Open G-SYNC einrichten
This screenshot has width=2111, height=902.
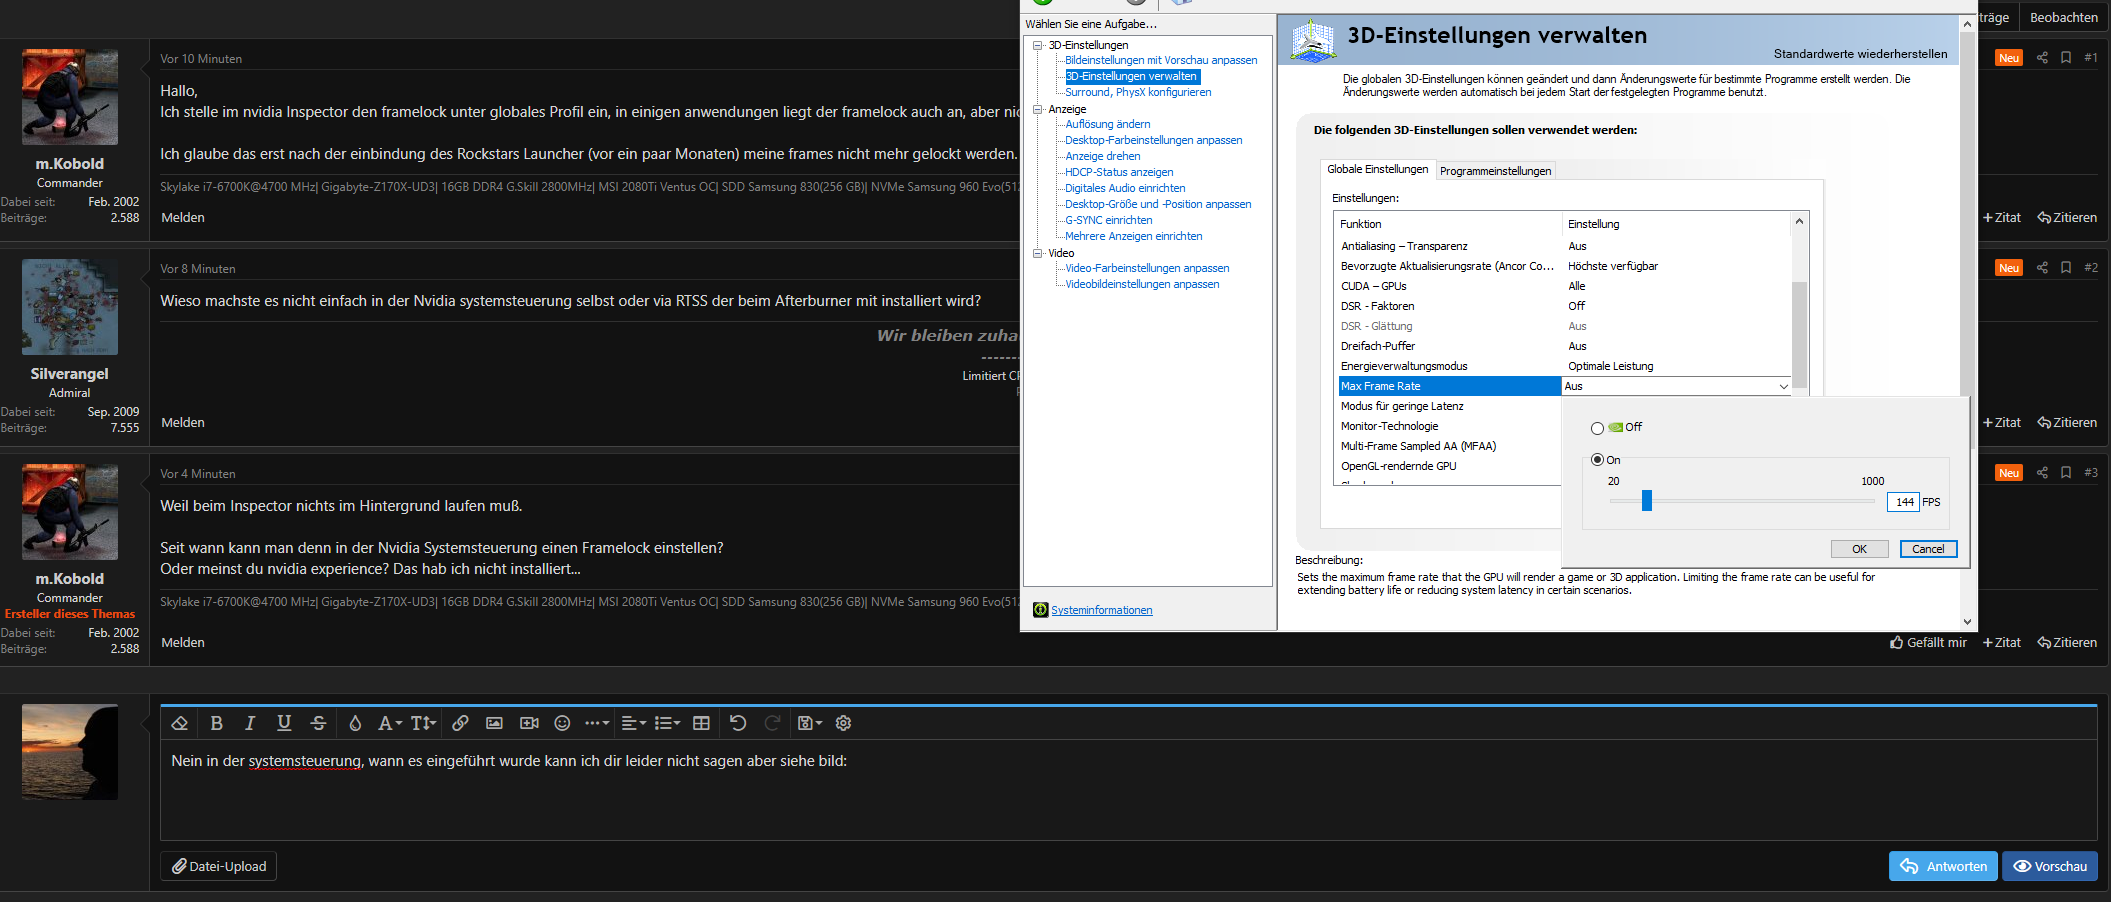click(x=1108, y=220)
